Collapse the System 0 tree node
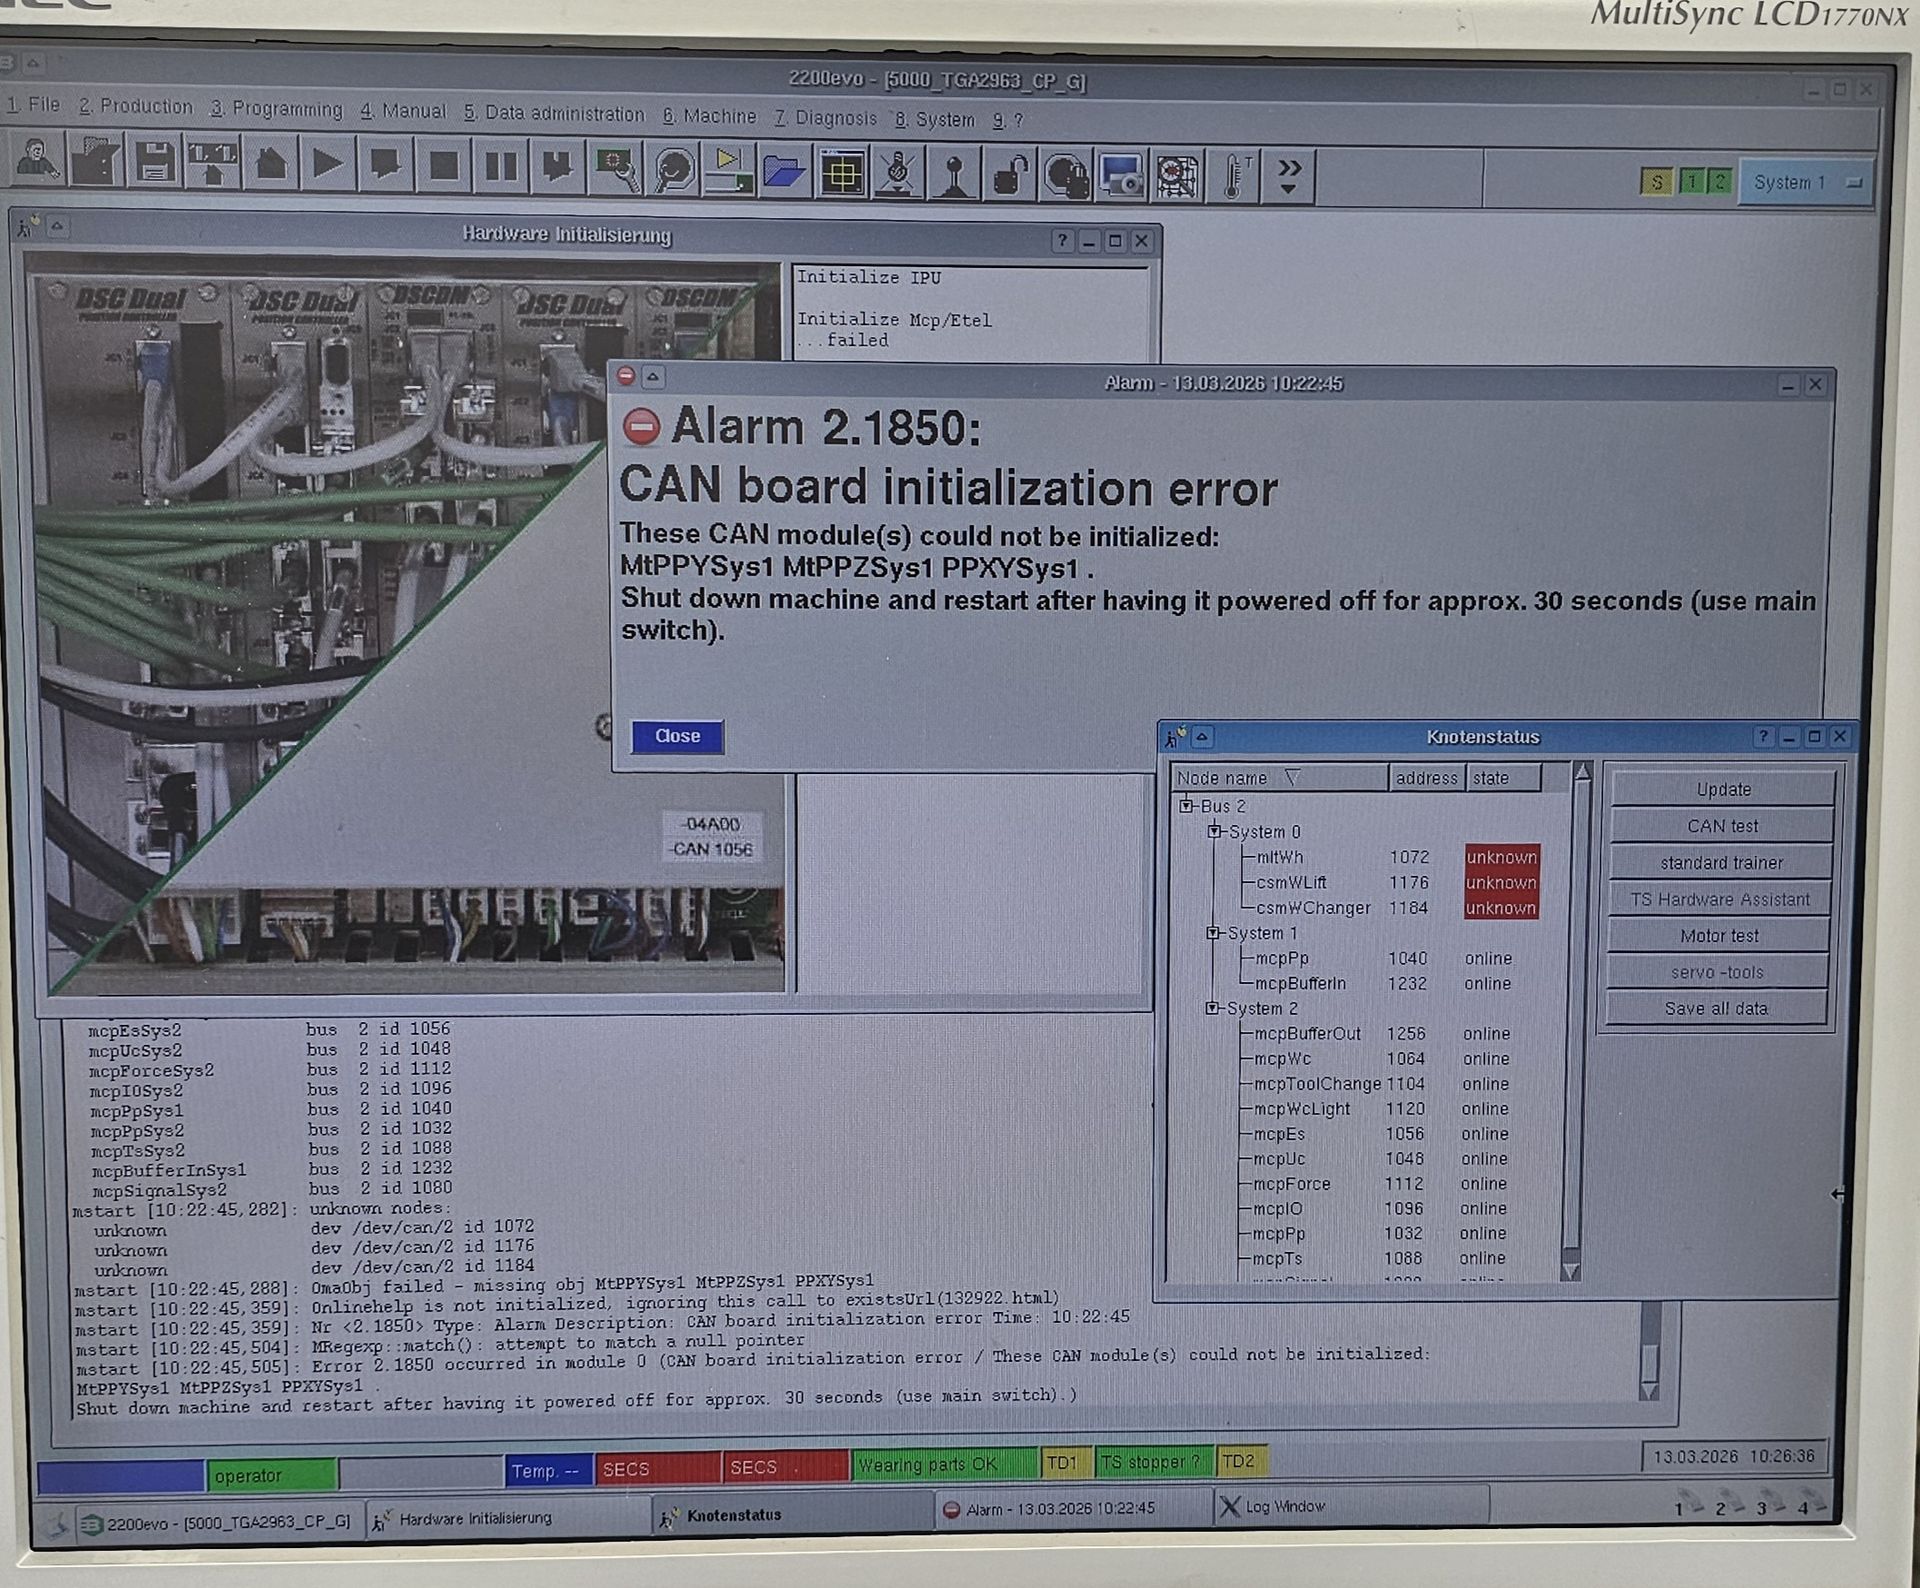 coord(1214,831)
